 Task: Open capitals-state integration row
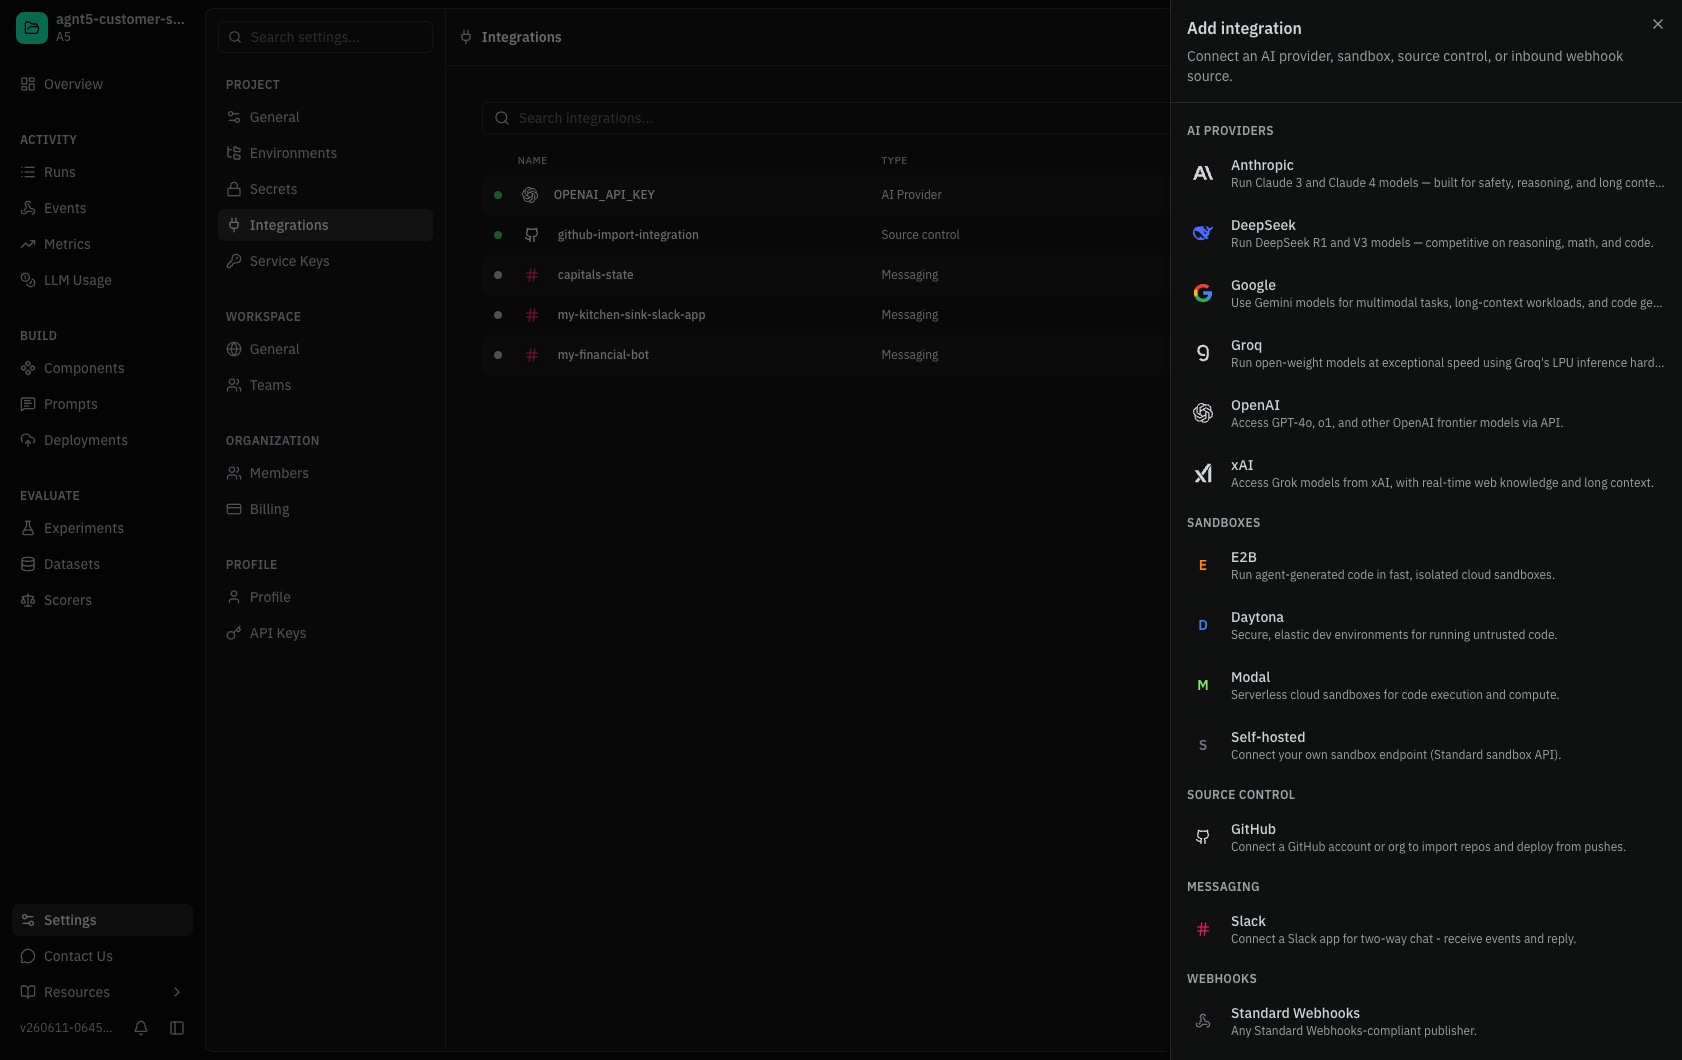pyautogui.click(x=826, y=275)
